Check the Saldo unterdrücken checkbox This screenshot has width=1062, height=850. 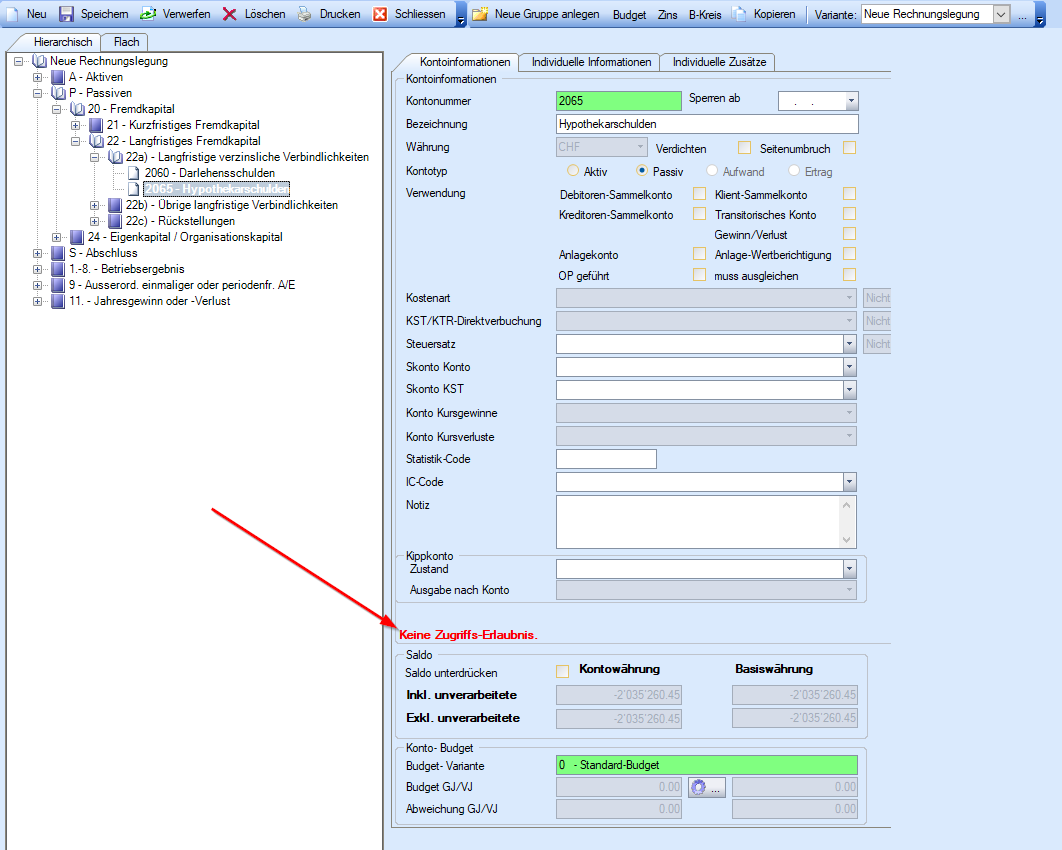coord(562,671)
